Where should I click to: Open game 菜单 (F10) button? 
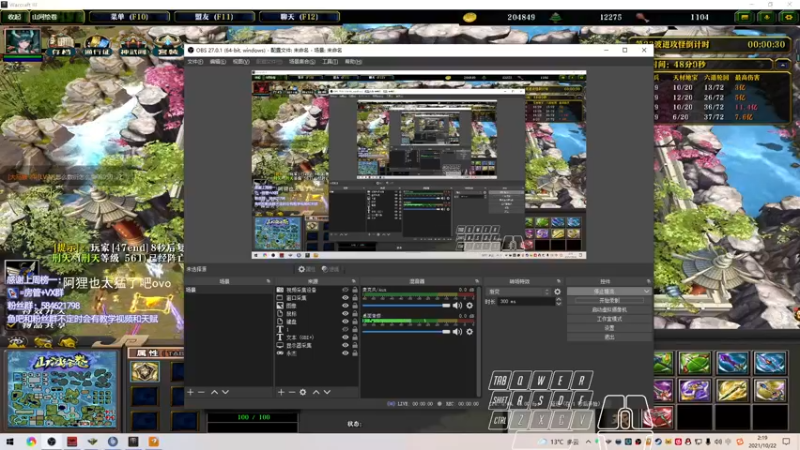pos(129,17)
